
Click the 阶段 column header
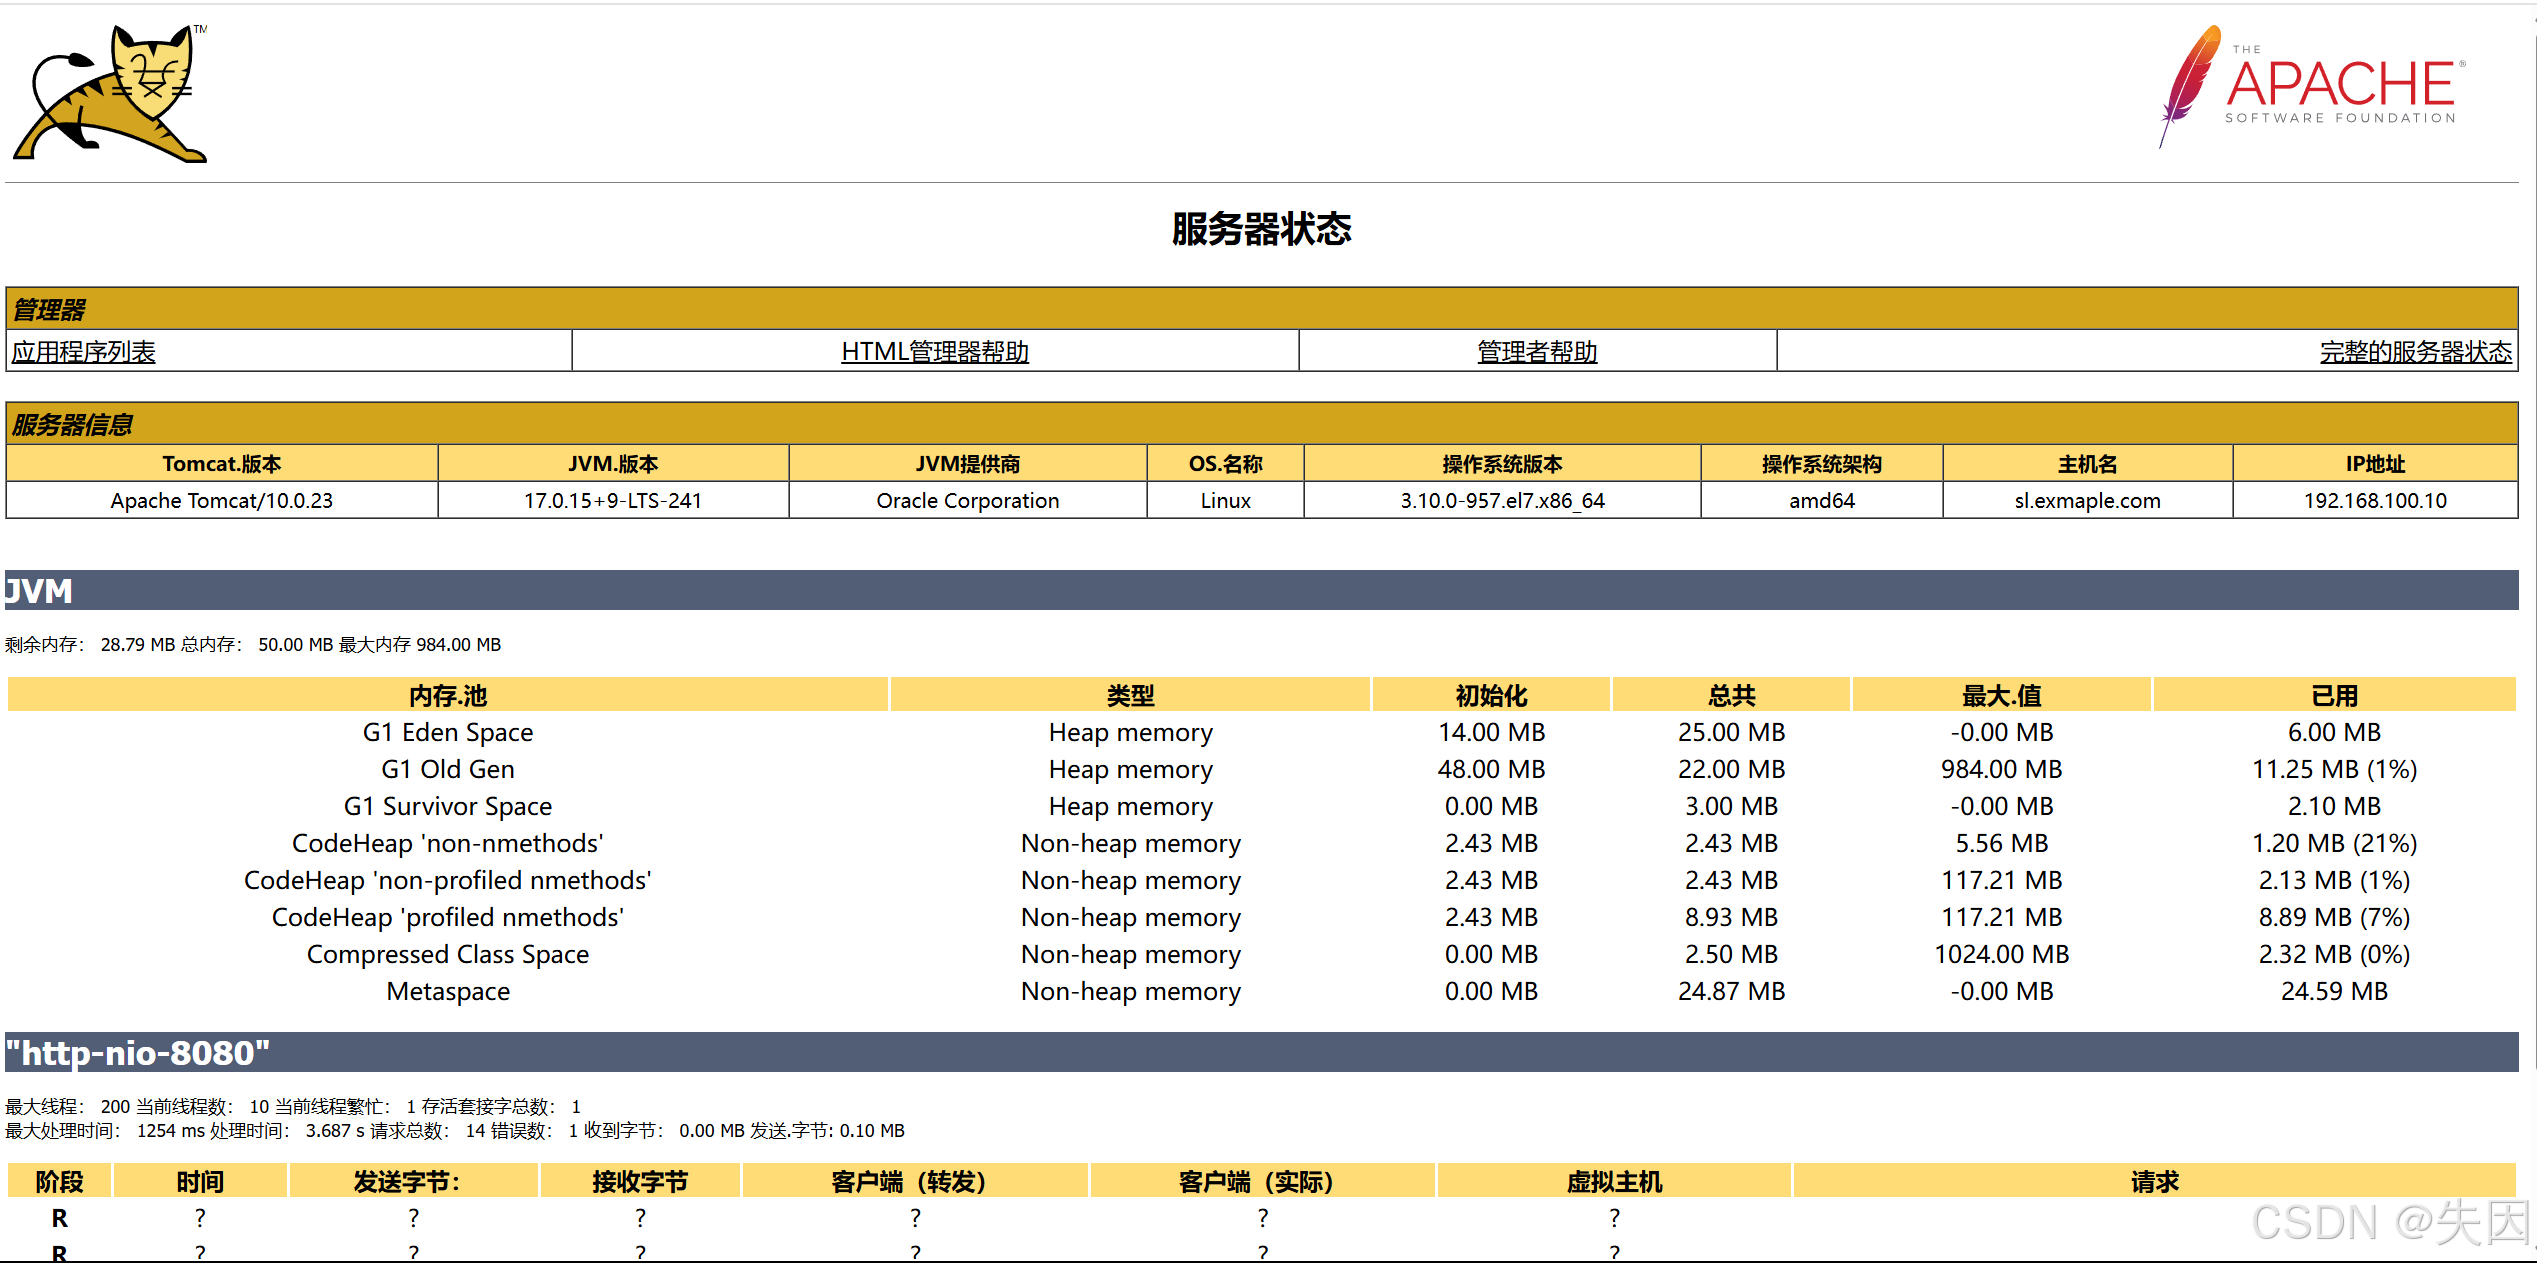[x=59, y=1181]
